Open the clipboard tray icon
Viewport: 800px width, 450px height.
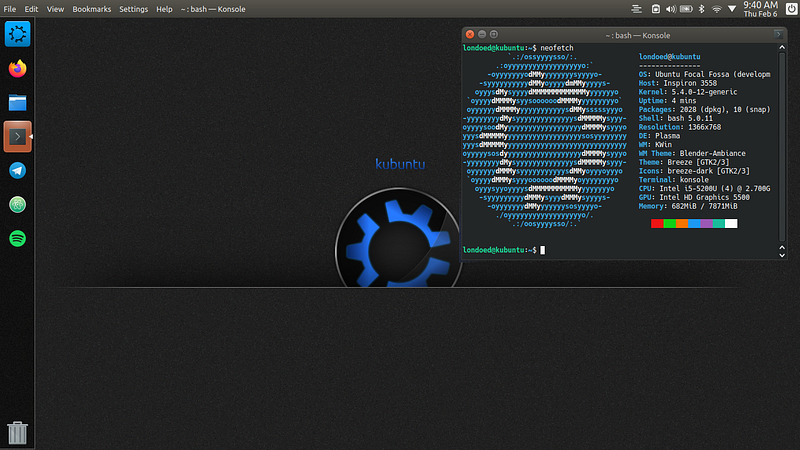[x=656, y=9]
